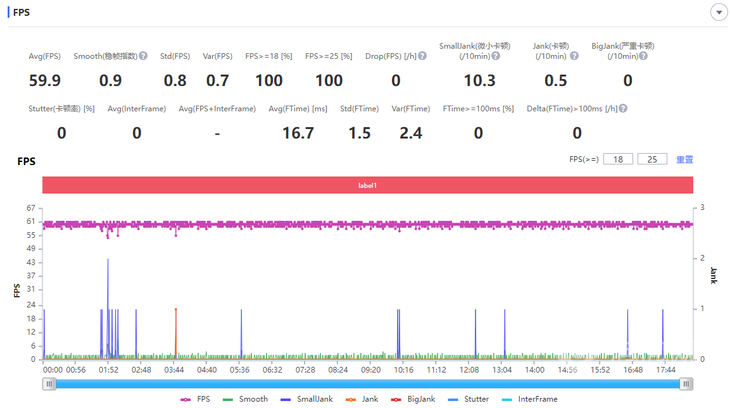730x408 pixels.
Task: Open SmallJank (/10min) help tooltip icon
Action: coord(495,57)
